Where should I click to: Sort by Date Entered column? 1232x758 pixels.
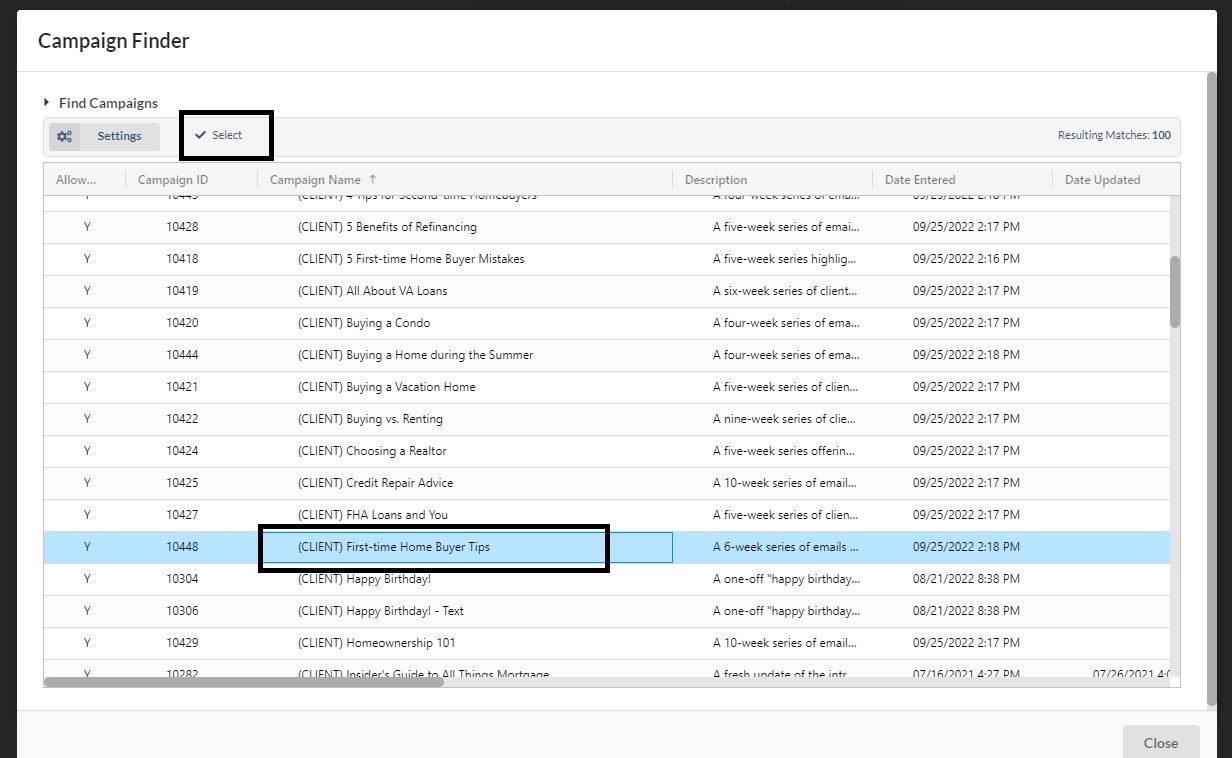[919, 180]
